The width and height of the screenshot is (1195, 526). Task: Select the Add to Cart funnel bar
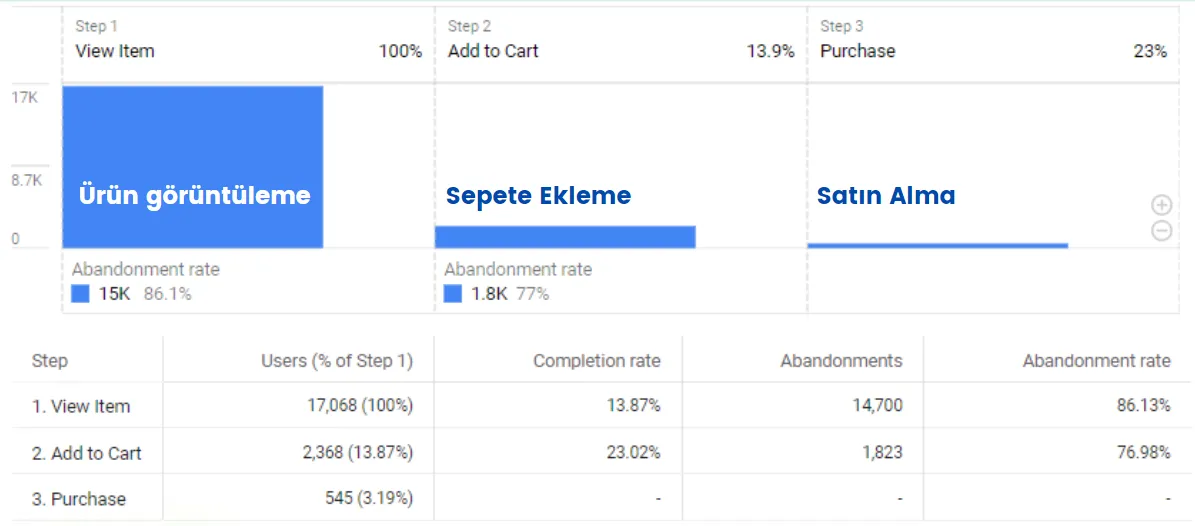(565, 237)
